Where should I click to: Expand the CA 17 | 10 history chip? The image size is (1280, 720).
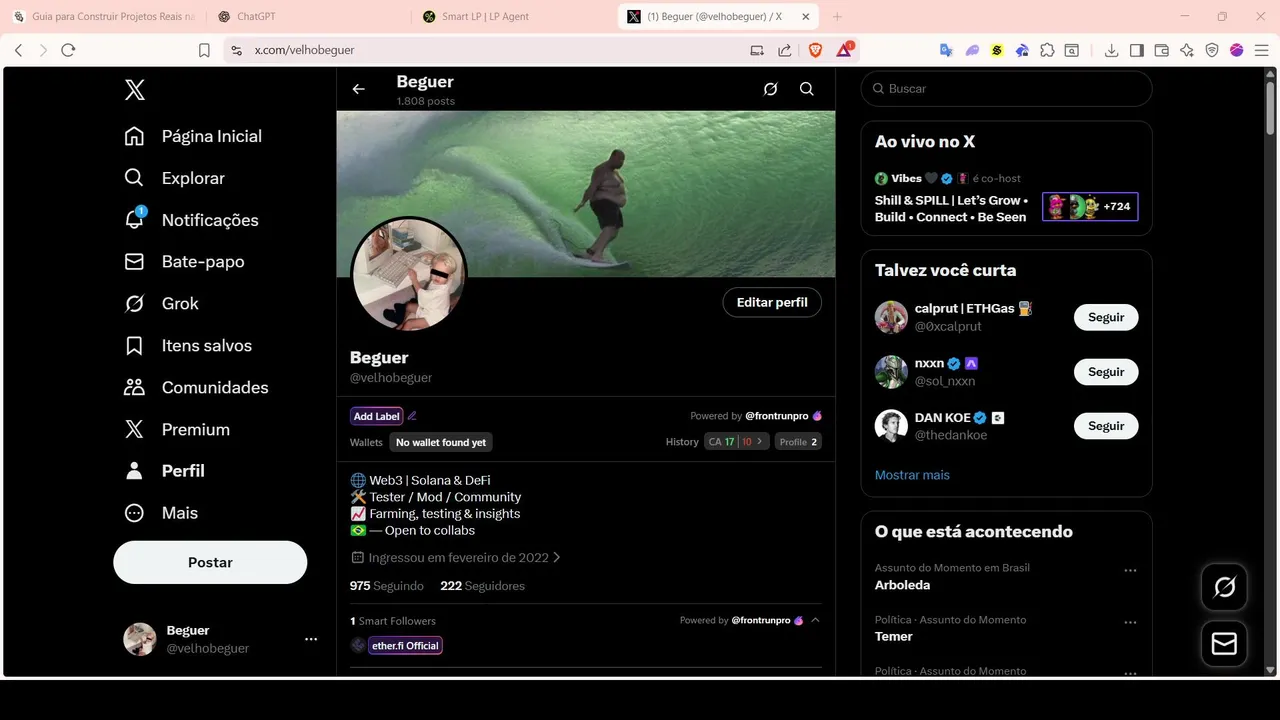[x=737, y=442]
